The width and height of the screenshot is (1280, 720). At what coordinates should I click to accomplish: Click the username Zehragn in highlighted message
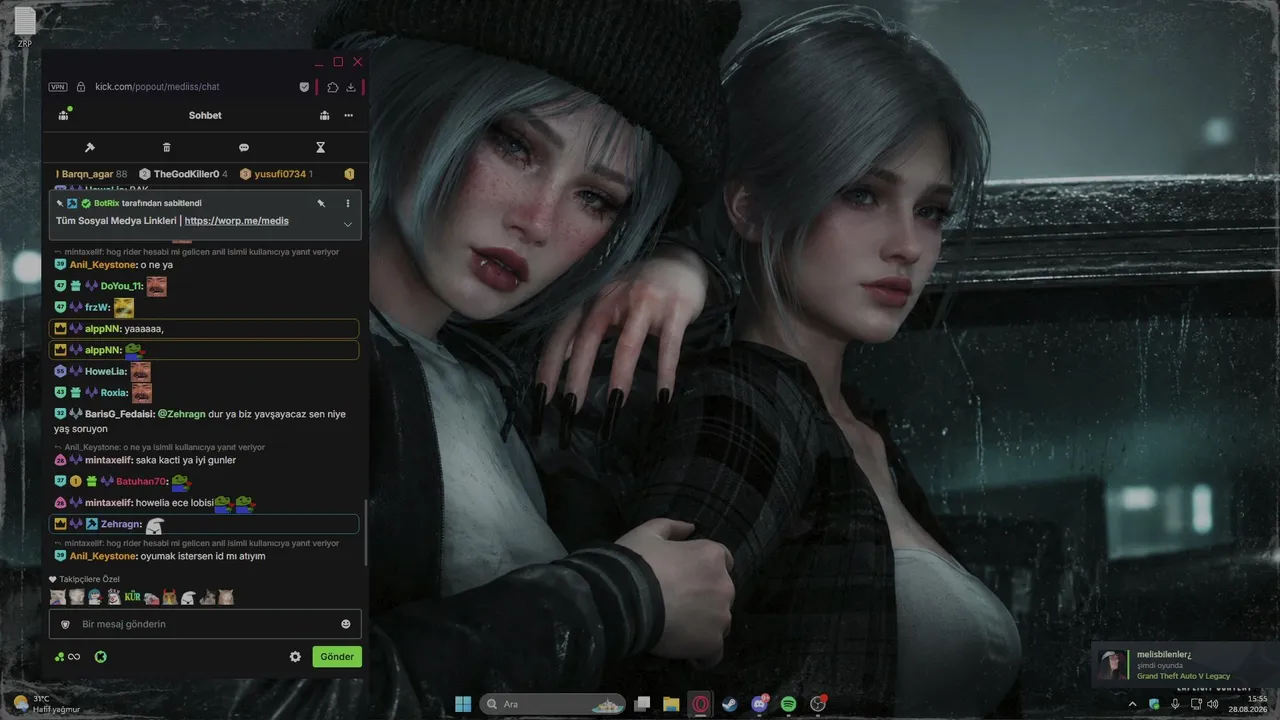pyautogui.click(x=122, y=524)
